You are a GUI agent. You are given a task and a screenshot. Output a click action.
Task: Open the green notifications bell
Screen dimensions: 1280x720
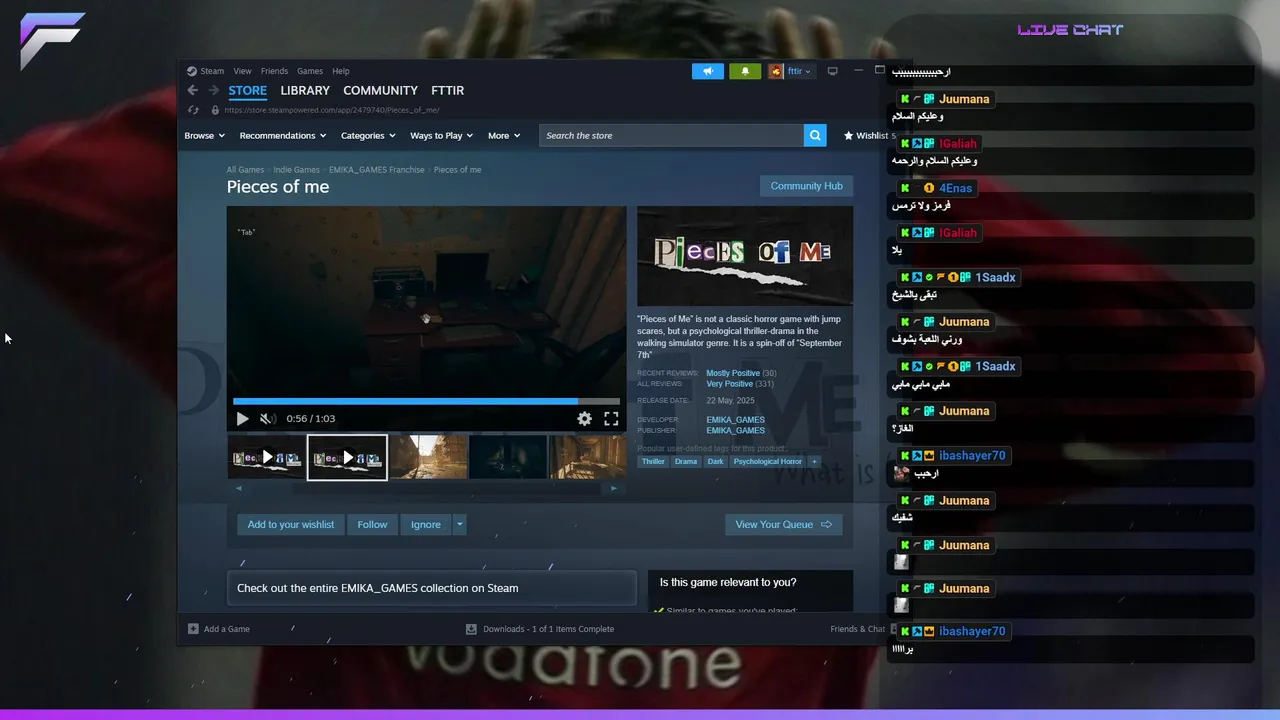click(x=745, y=71)
